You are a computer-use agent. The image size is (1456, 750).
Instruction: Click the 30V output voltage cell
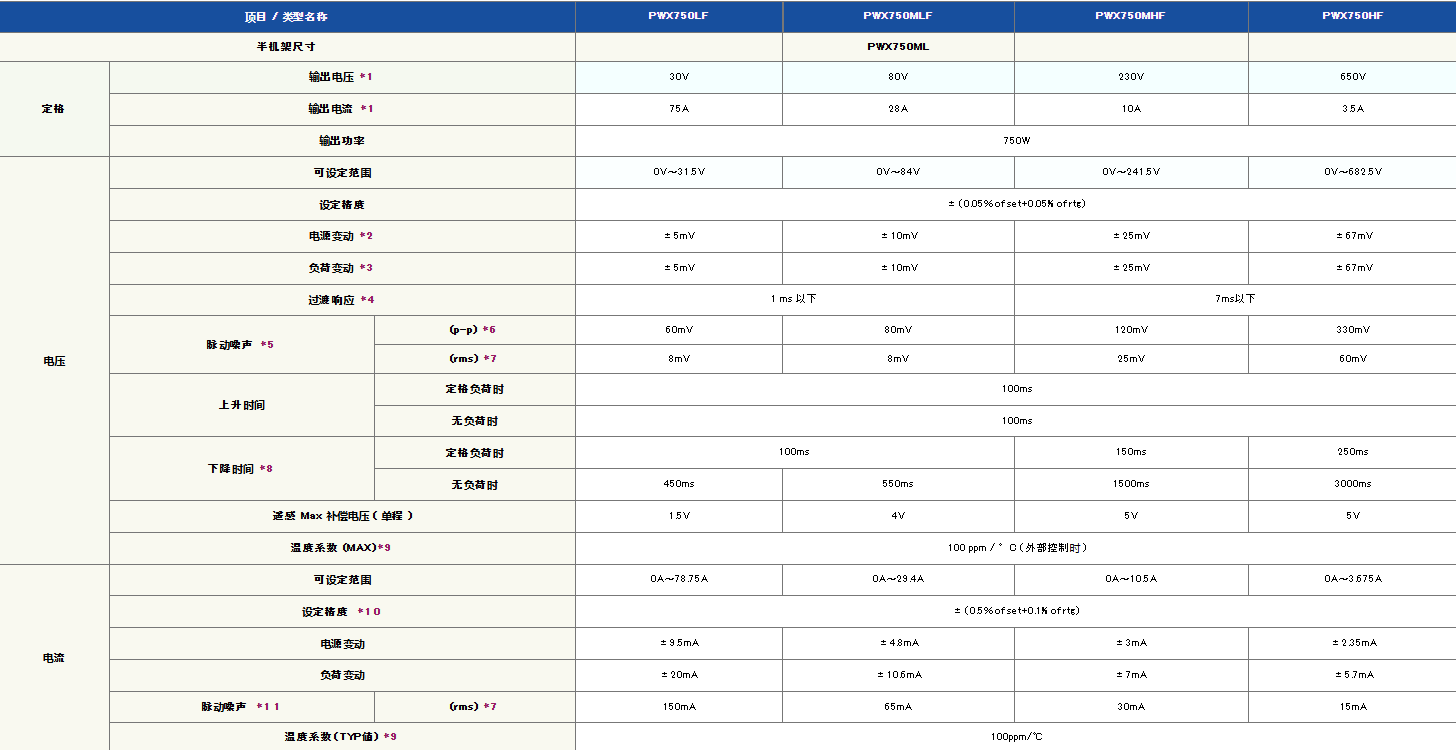click(x=678, y=77)
